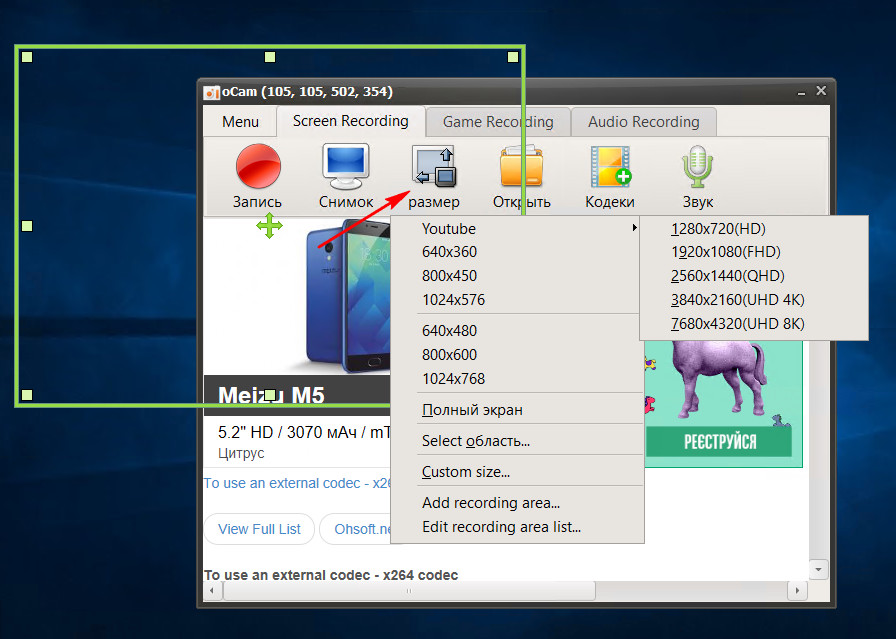The image size is (896, 639).
Task: Pick 1280x720(HD) Youtube preset
Action: [x=754, y=229]
